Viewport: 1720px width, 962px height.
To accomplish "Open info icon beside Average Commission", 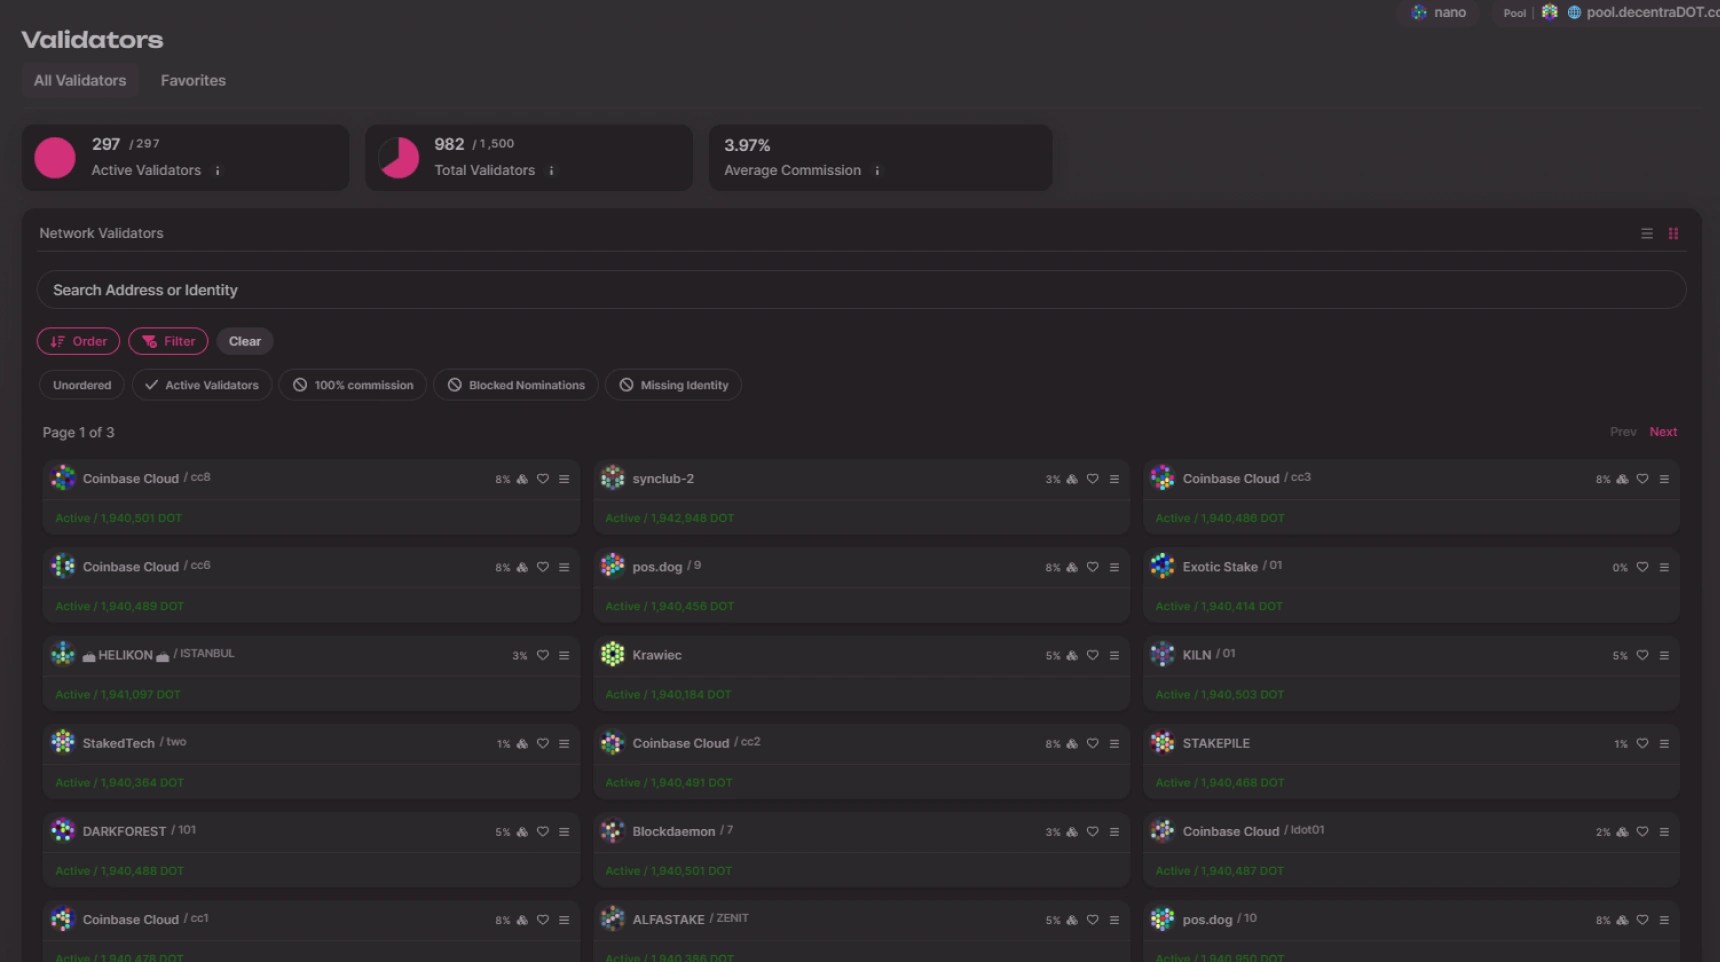I will coord(877,171).
